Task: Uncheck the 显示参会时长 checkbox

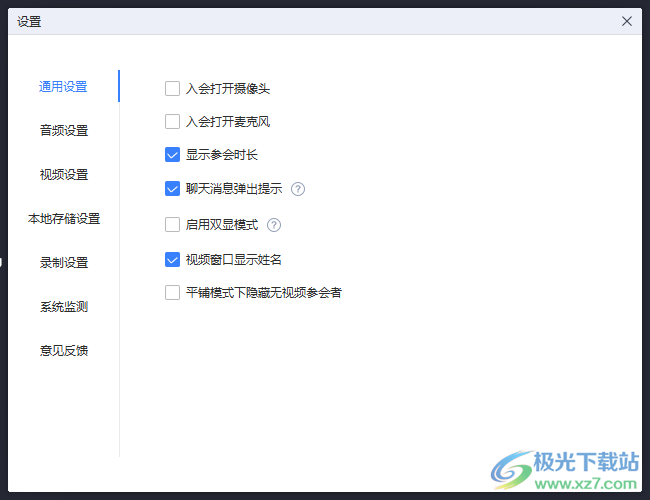Action: (172, 155)
